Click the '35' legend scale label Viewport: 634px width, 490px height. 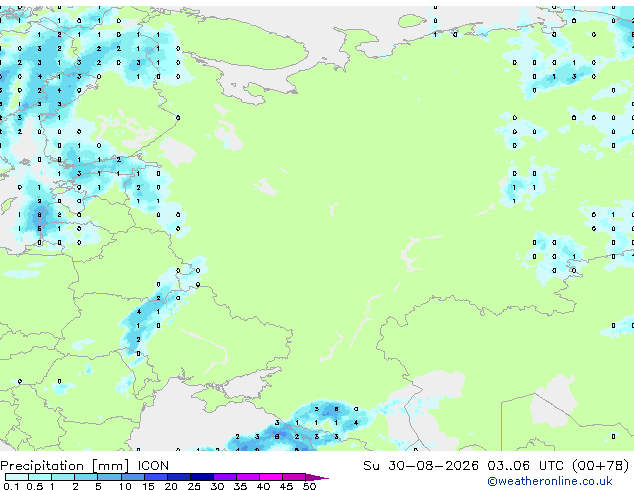click(241, 486)
